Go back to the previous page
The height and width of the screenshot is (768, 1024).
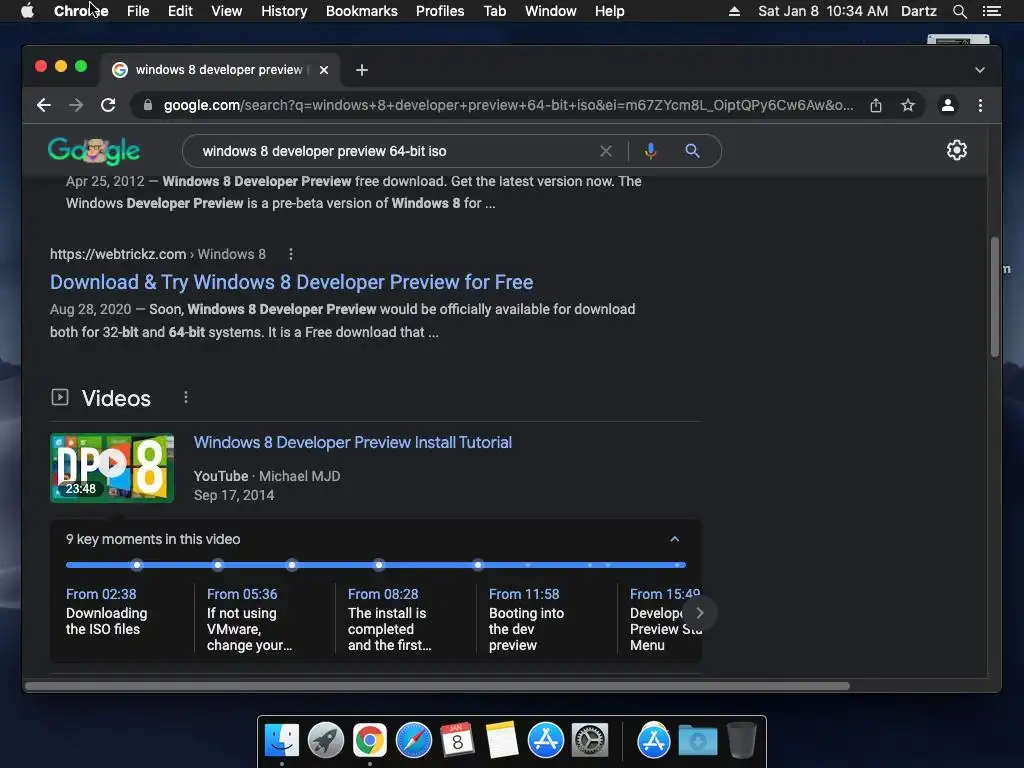pyautogui.click(x=44, y=105)
